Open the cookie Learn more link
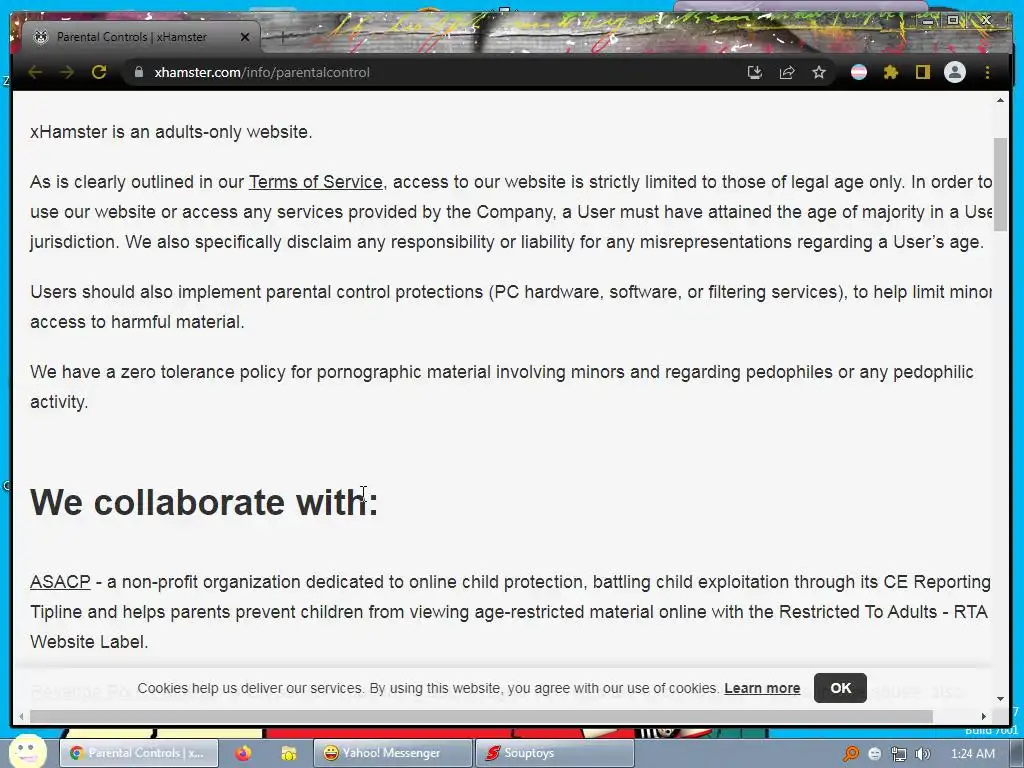 pos(762,688)
